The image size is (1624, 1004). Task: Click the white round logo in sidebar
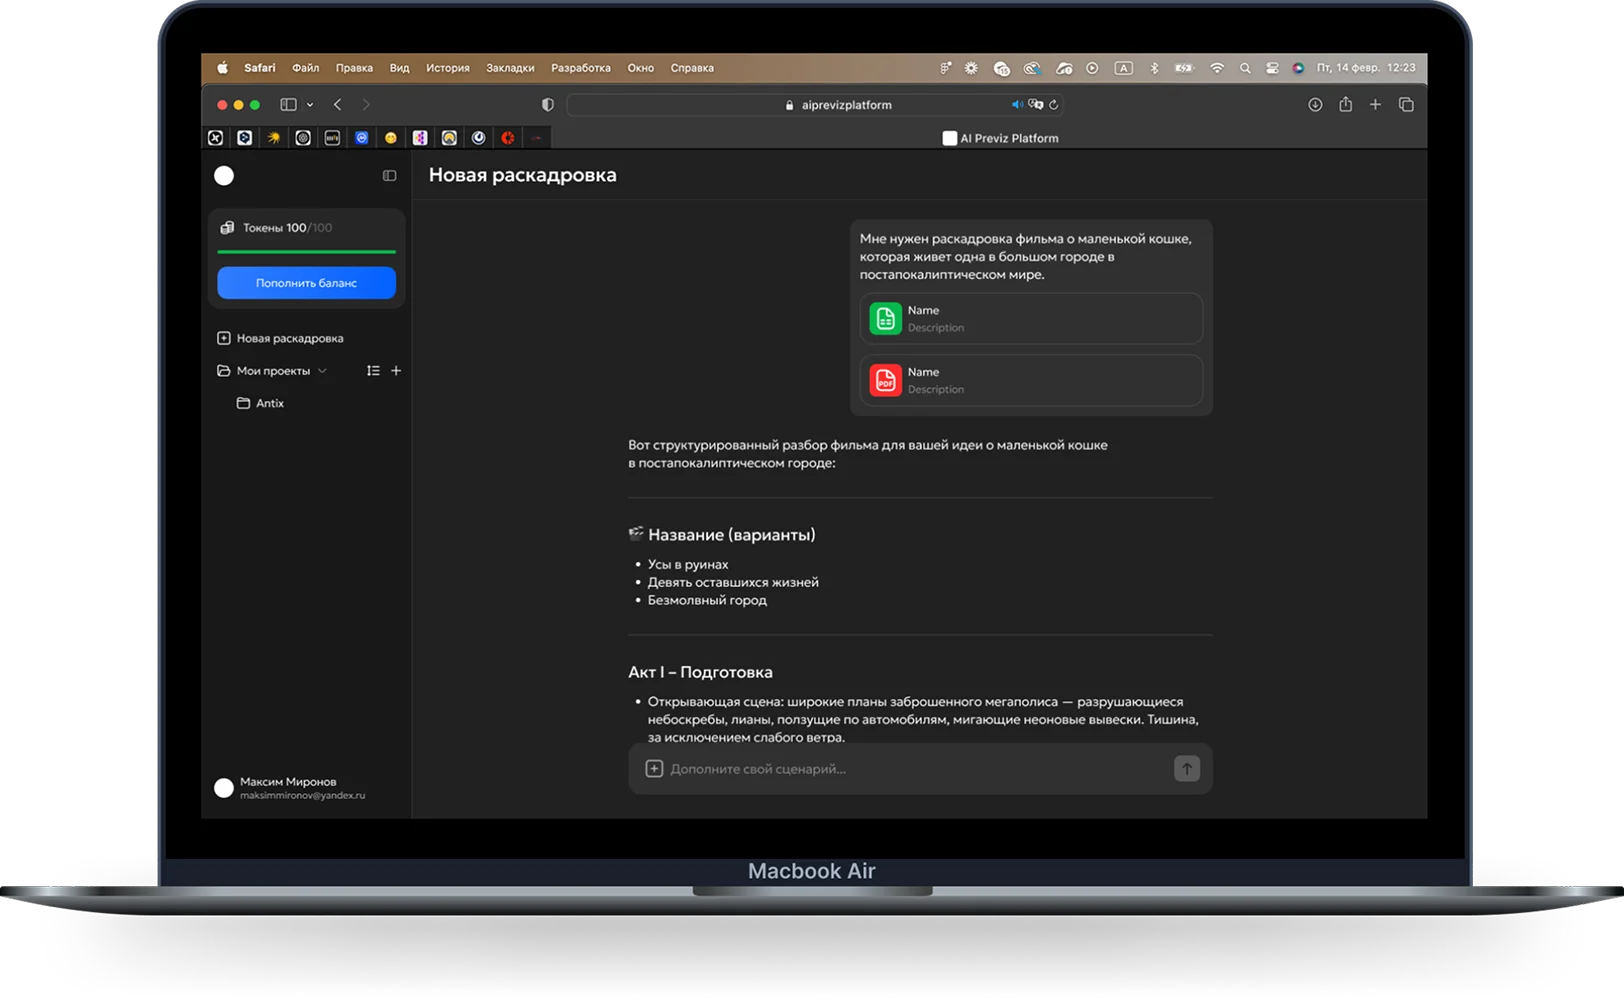[x=224, y=176]
